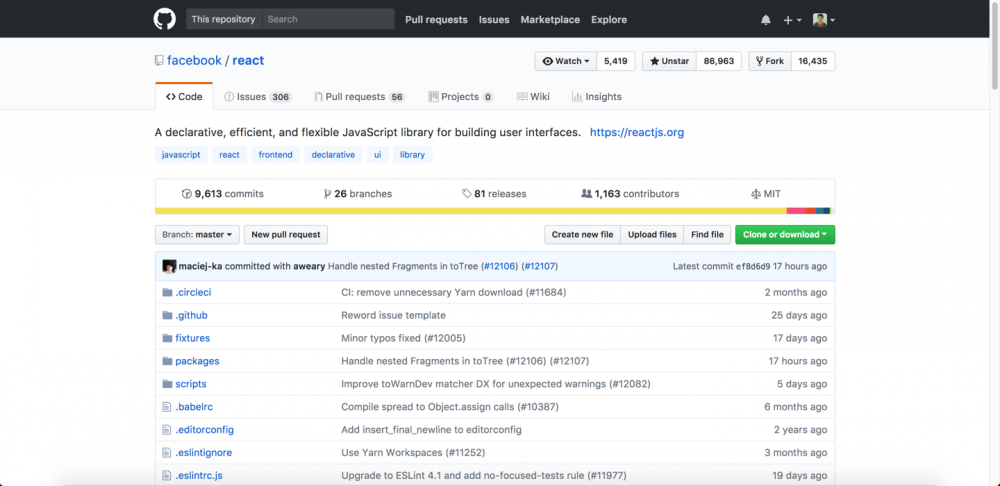Click the This repository search scope
Viewport: 1000px width, 486px height.
(x=224, y=19)
